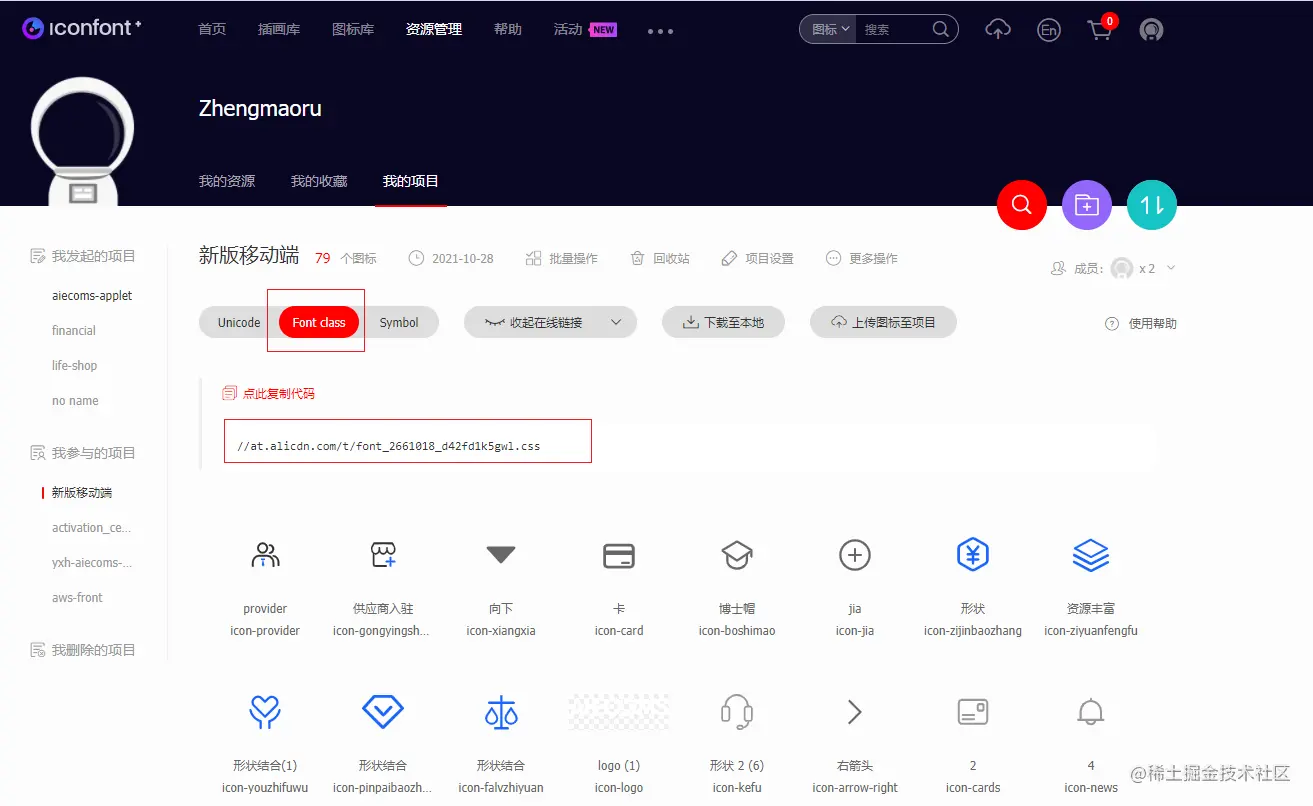Select the icon-youzhifuwu heart hands icon

265,712
